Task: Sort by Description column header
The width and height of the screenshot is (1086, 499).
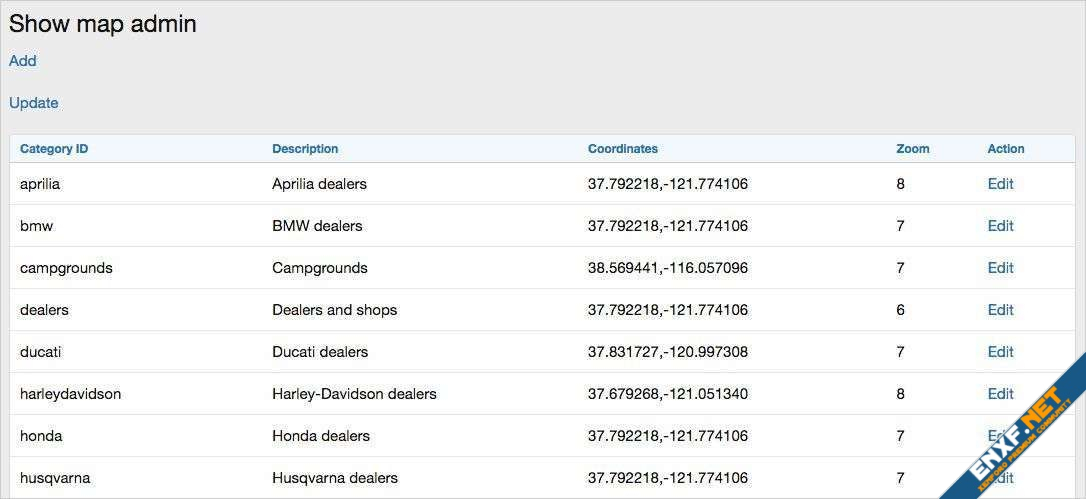Action: click(305, 149)
